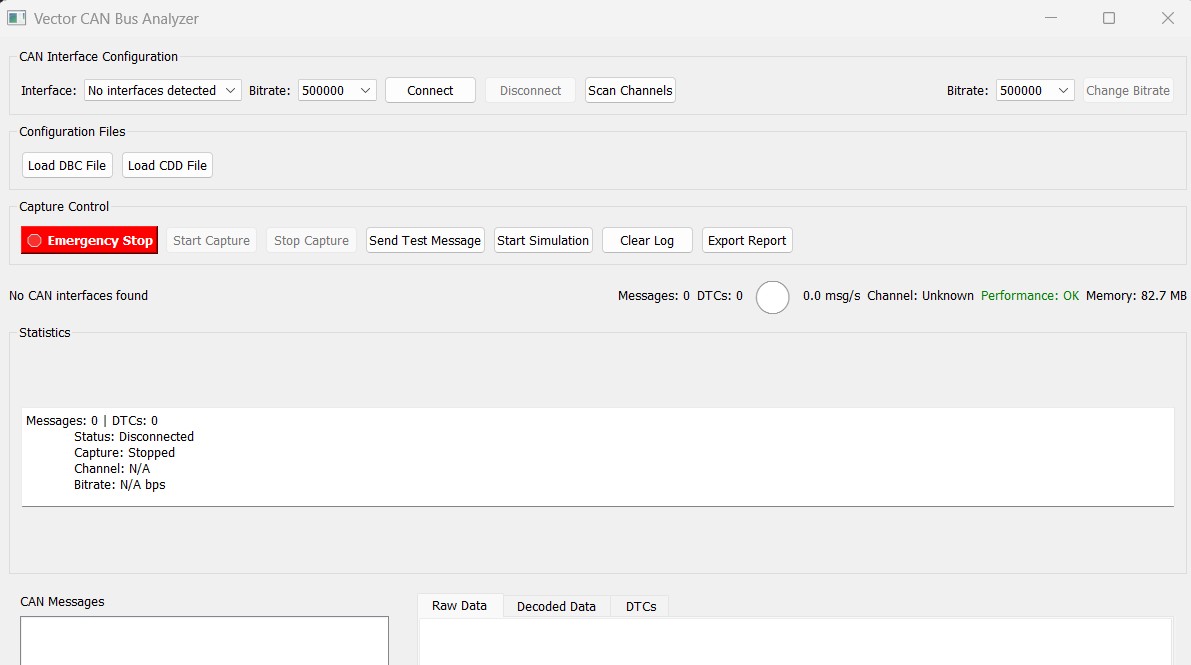Expand the right-side Bitrate dropdown
This screenshot has height=665, width=1191.
1035,91
